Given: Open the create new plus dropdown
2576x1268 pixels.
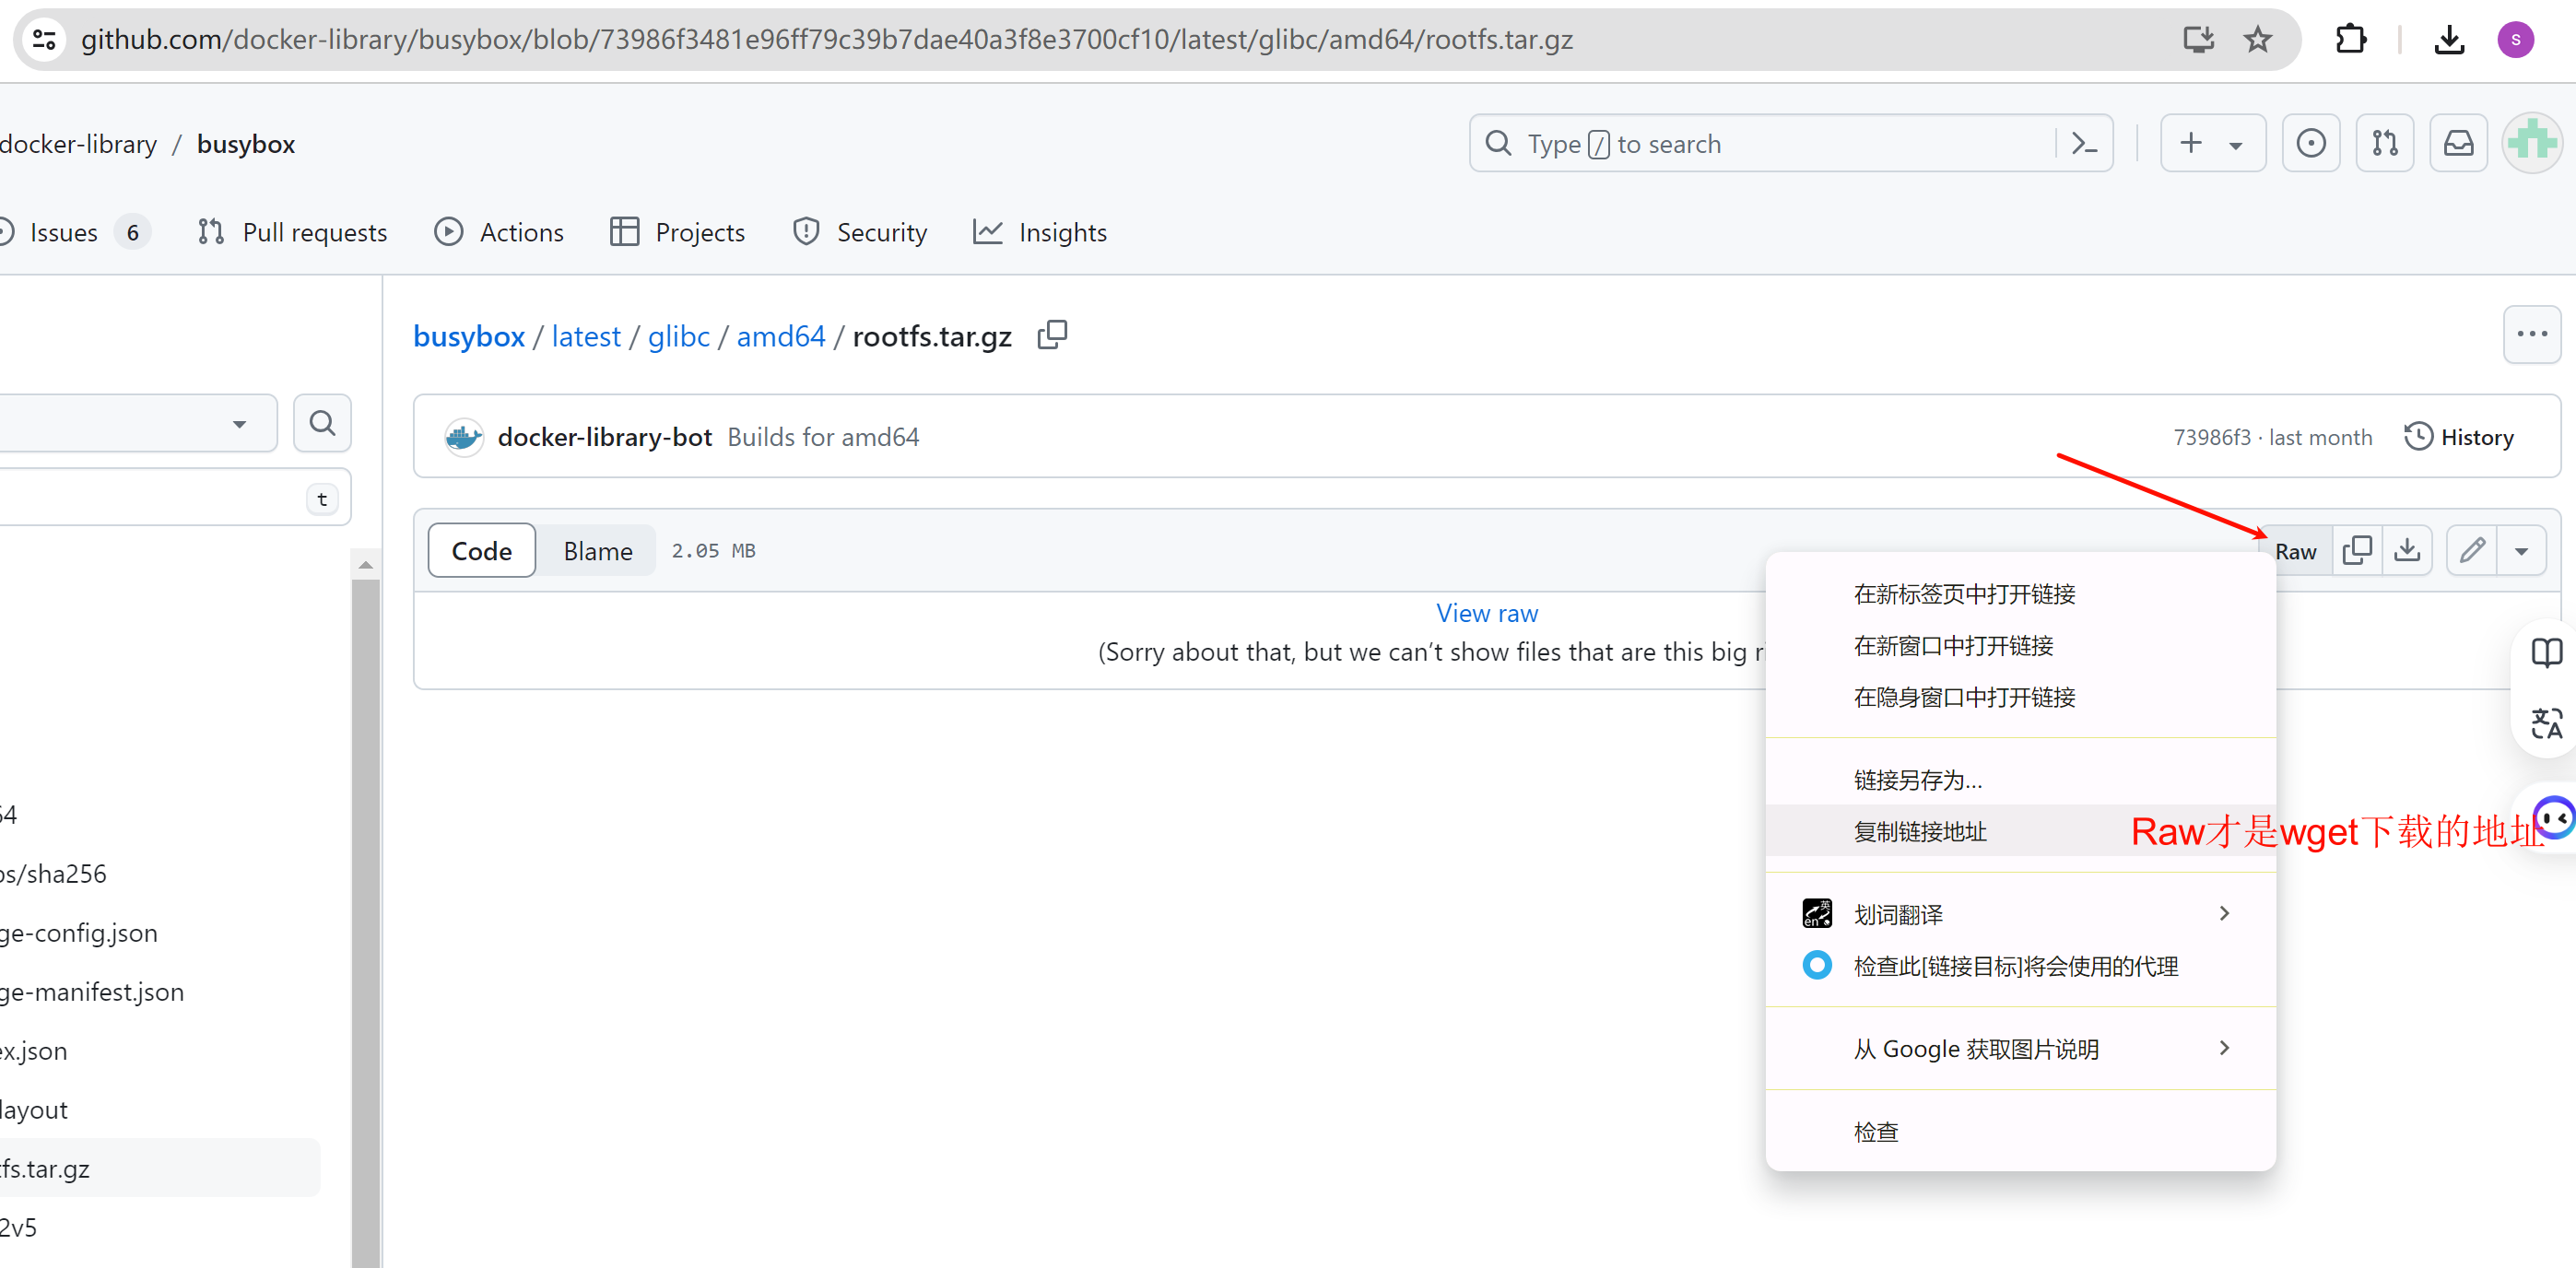Looking at the screenshot, I should pos(2212,144).
